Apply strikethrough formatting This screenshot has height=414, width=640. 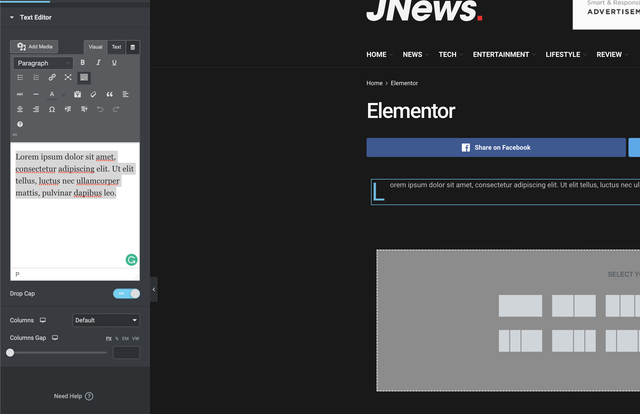pyautogui.click(x=20, y=94)
